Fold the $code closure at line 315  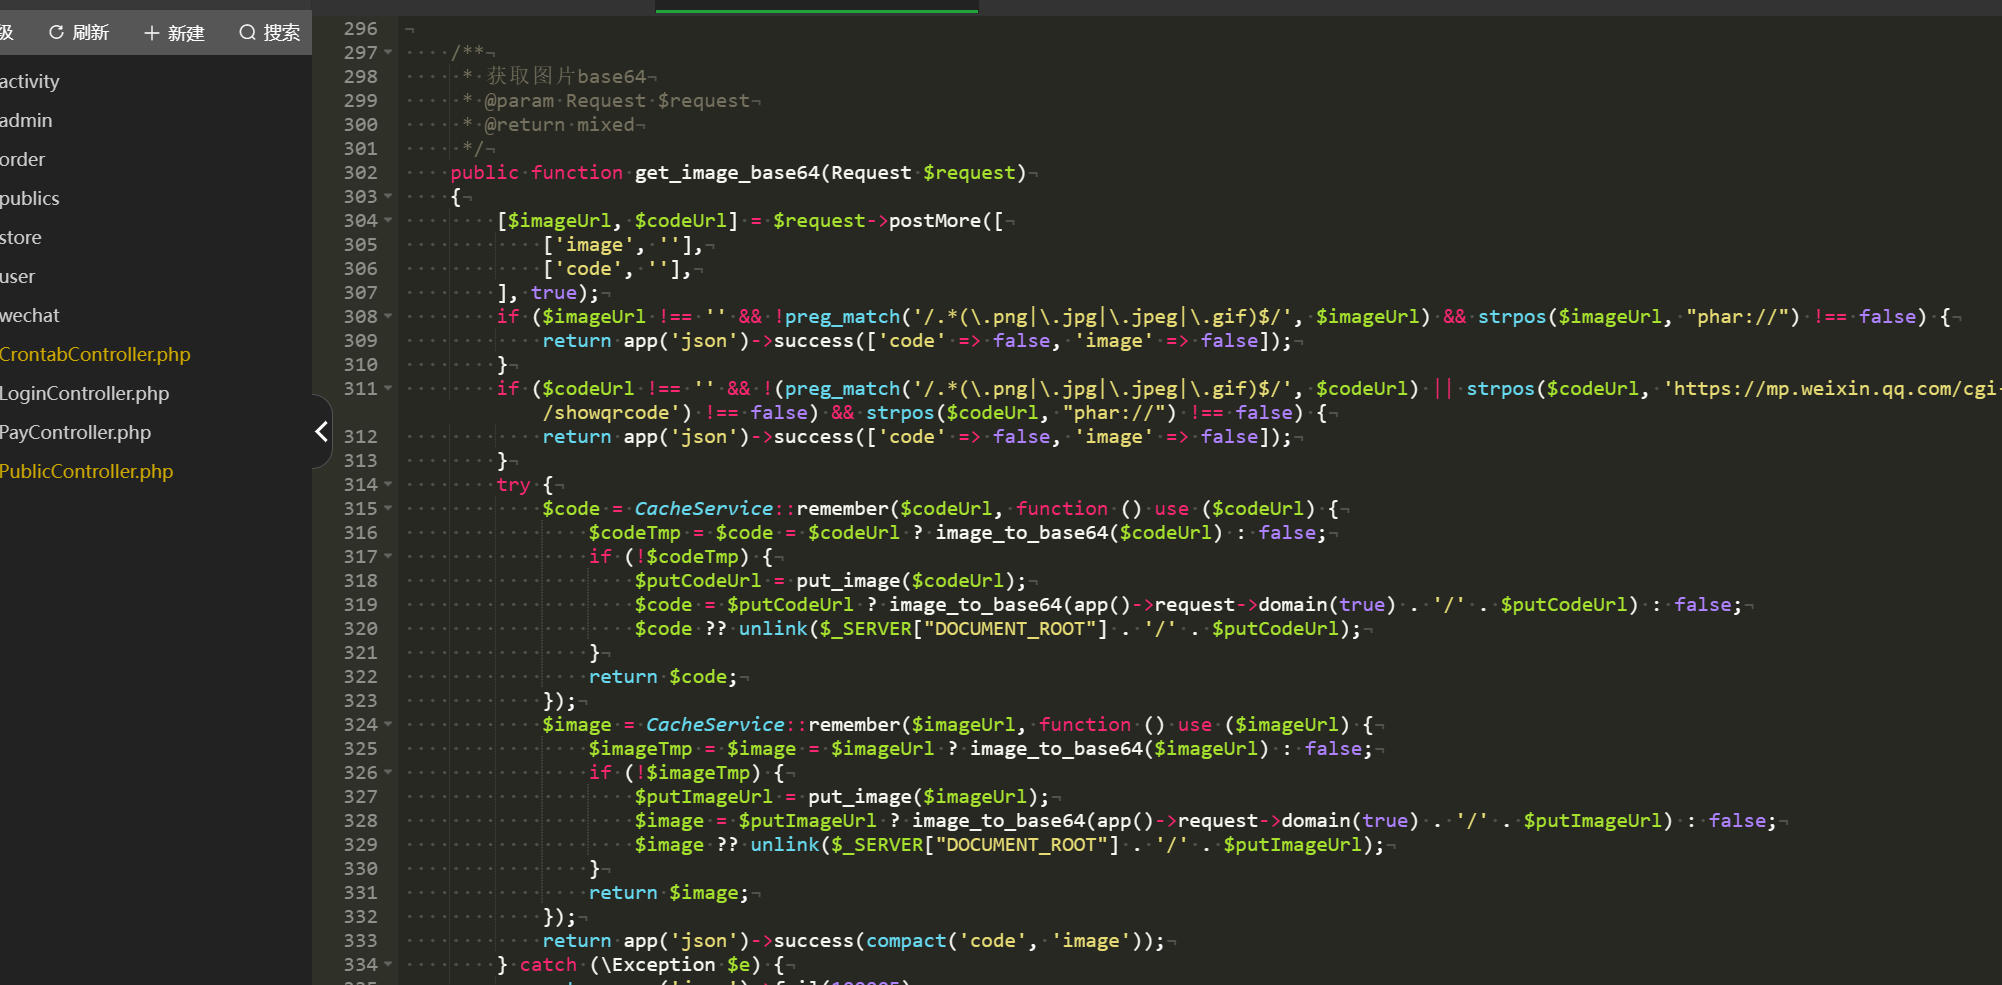pyautogui.click(x=388, y=508)
